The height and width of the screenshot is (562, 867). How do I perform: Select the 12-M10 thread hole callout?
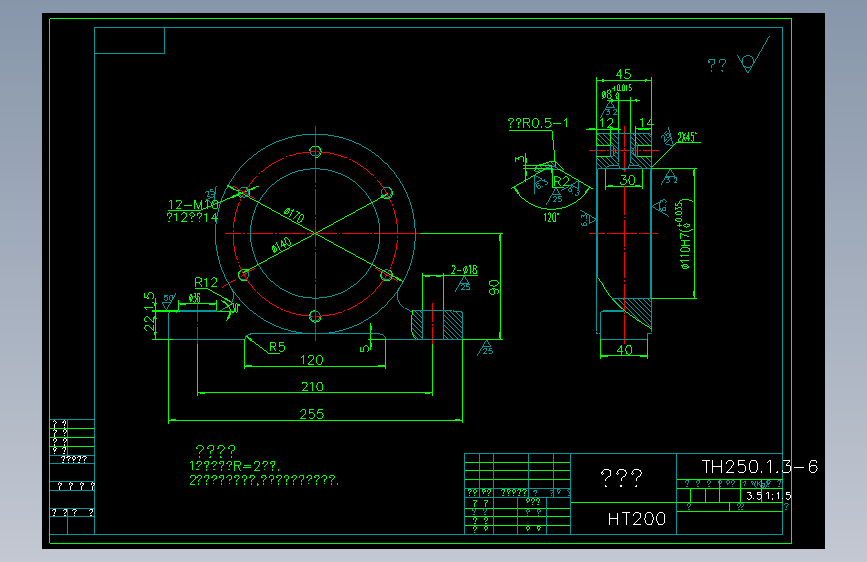pos(193,205)
